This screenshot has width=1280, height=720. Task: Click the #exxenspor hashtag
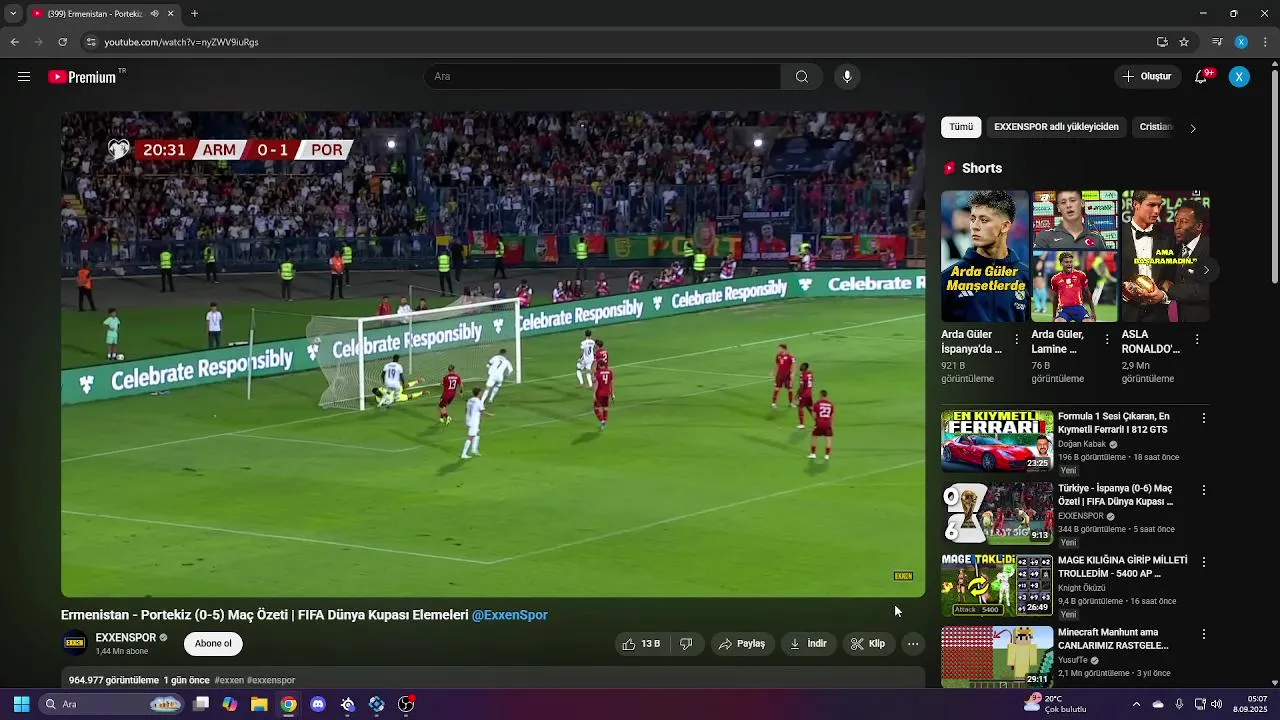271,680
